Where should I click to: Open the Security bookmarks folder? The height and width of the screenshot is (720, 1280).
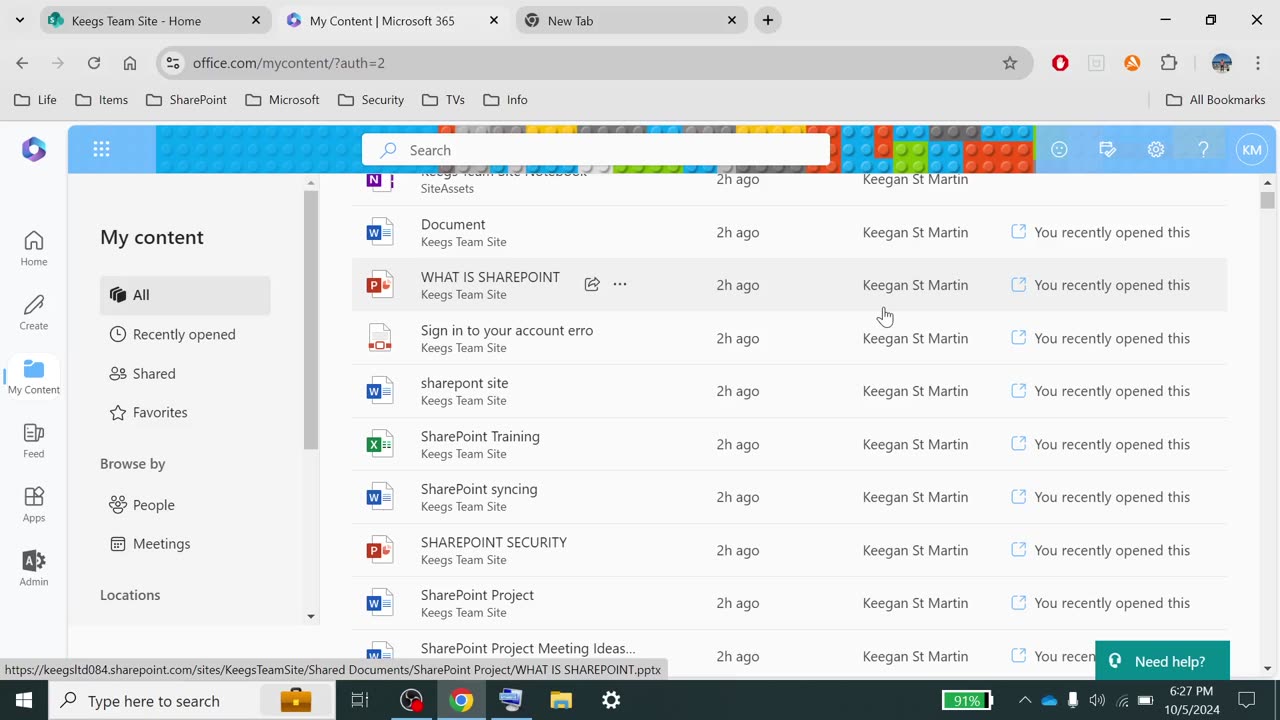click(371, 100)
